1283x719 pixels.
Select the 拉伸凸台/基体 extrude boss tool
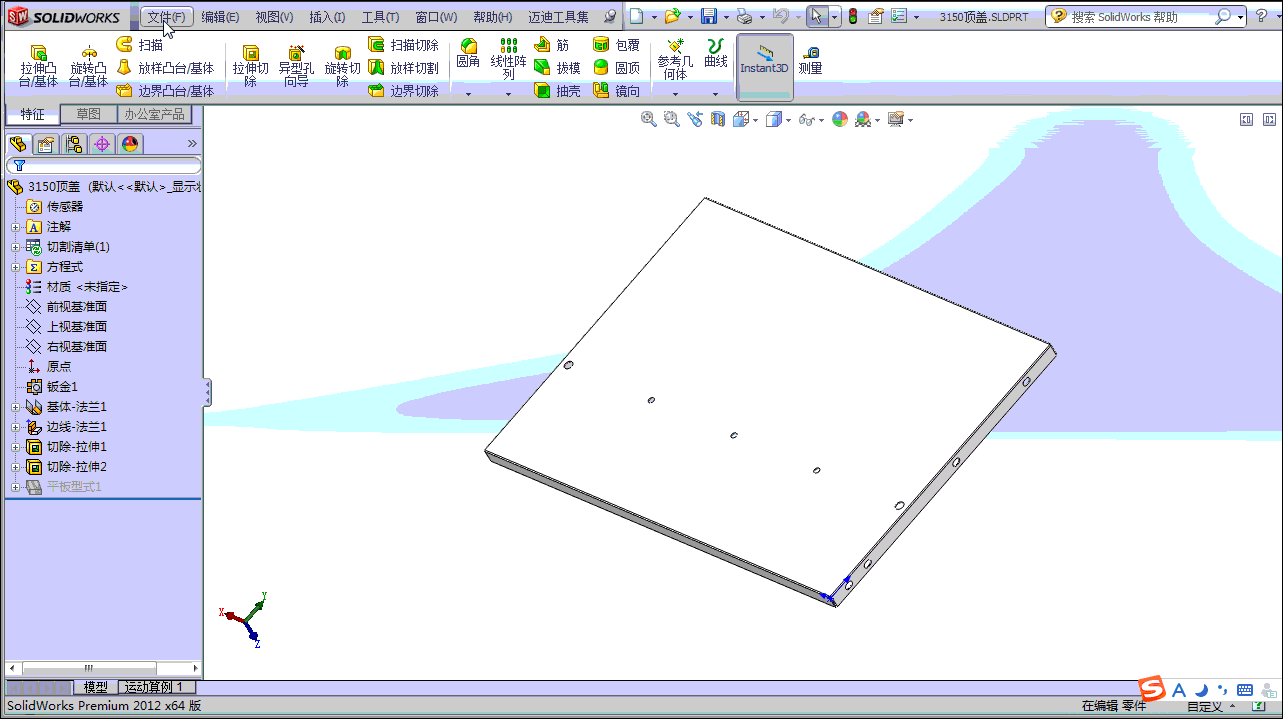click(x=39, y=66)
